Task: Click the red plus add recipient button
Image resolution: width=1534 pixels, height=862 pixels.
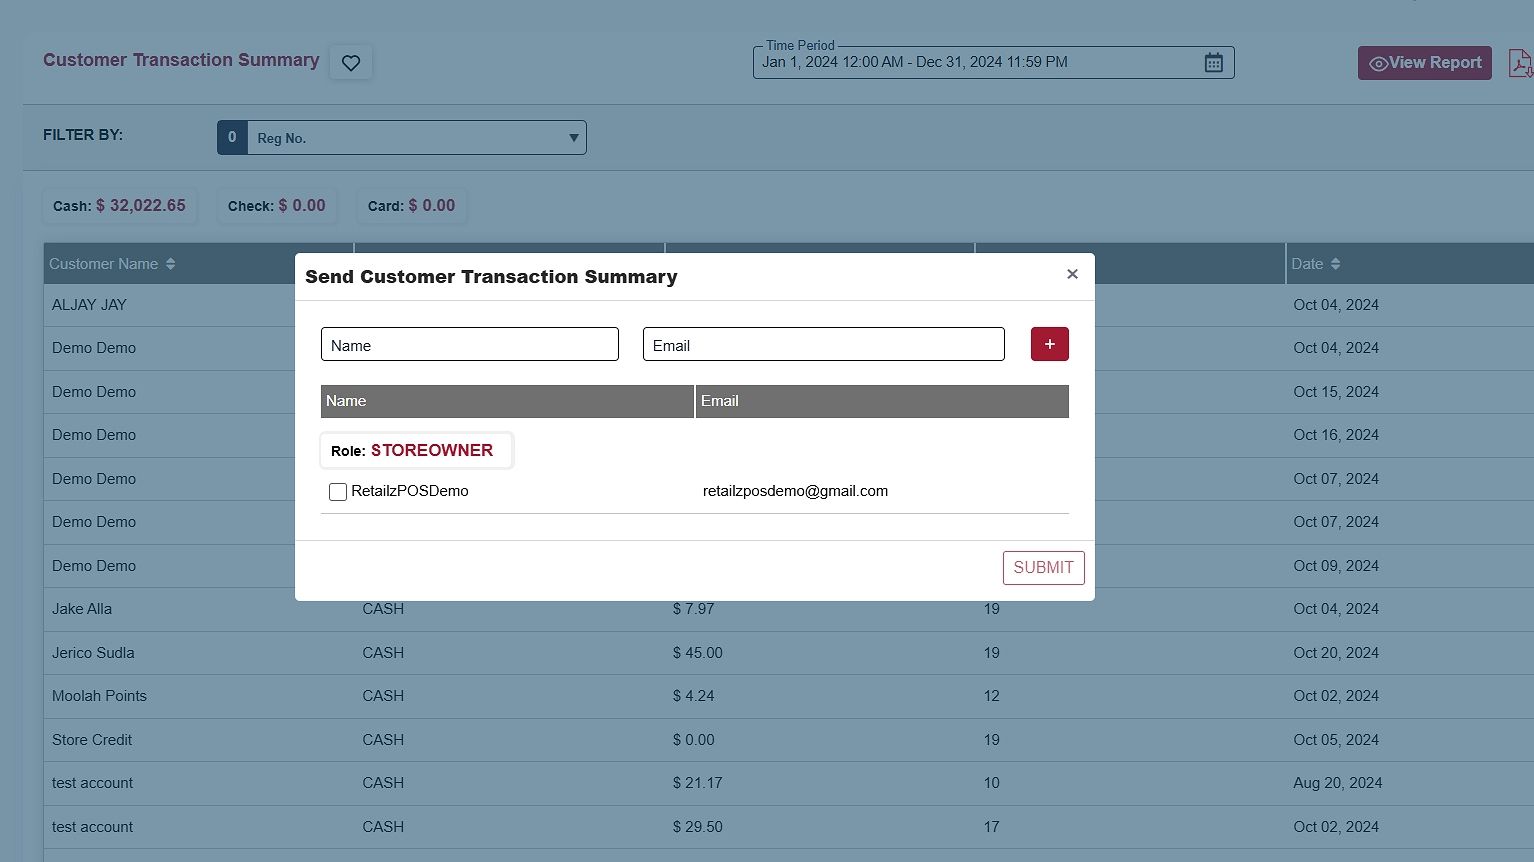Action: pos(1049,344)
